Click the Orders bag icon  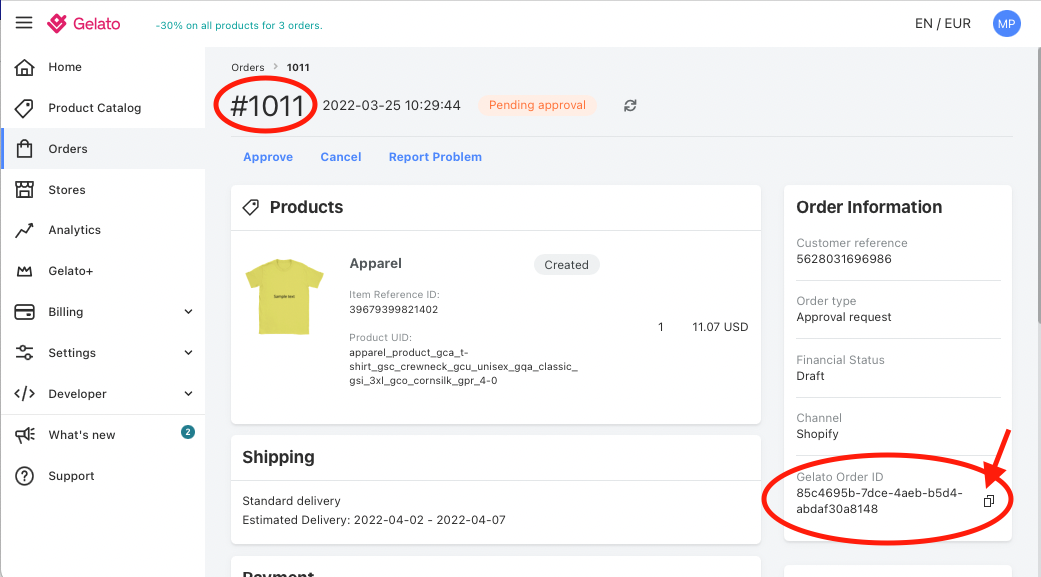25,149
